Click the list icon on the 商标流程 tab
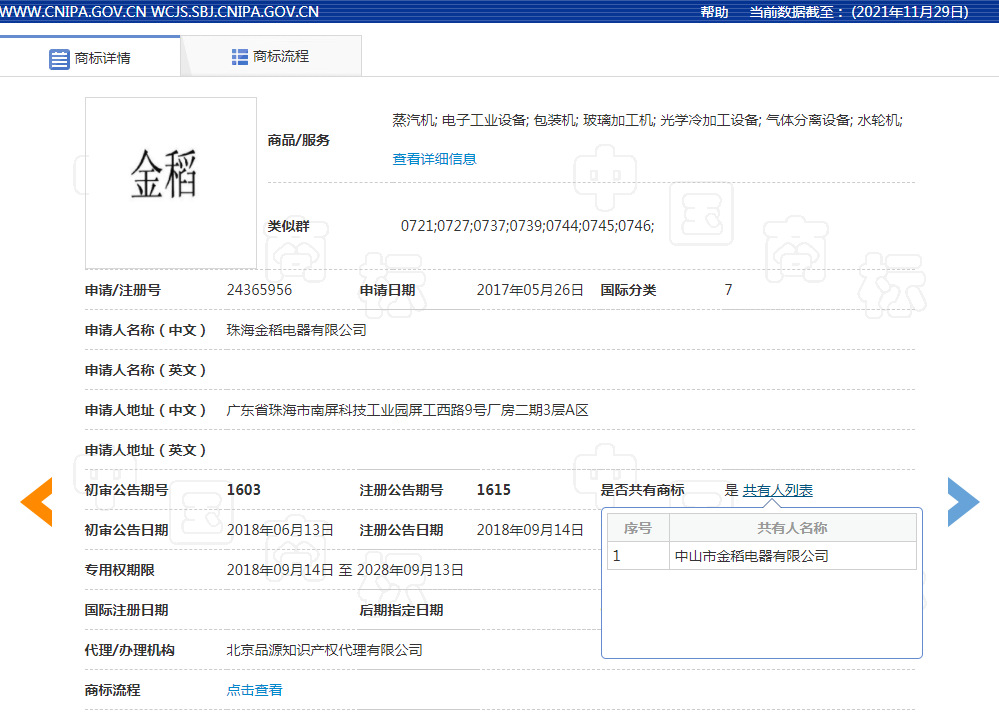This screenshot has width=999, height=712. [x=240, y=57]
